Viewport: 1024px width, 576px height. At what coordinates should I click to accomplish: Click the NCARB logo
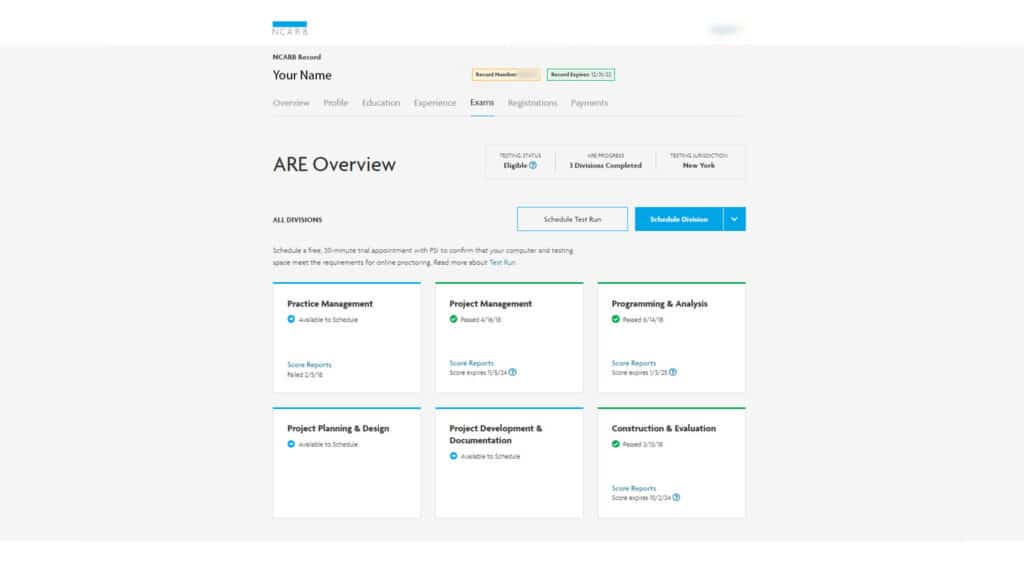(x=289, y=28)
